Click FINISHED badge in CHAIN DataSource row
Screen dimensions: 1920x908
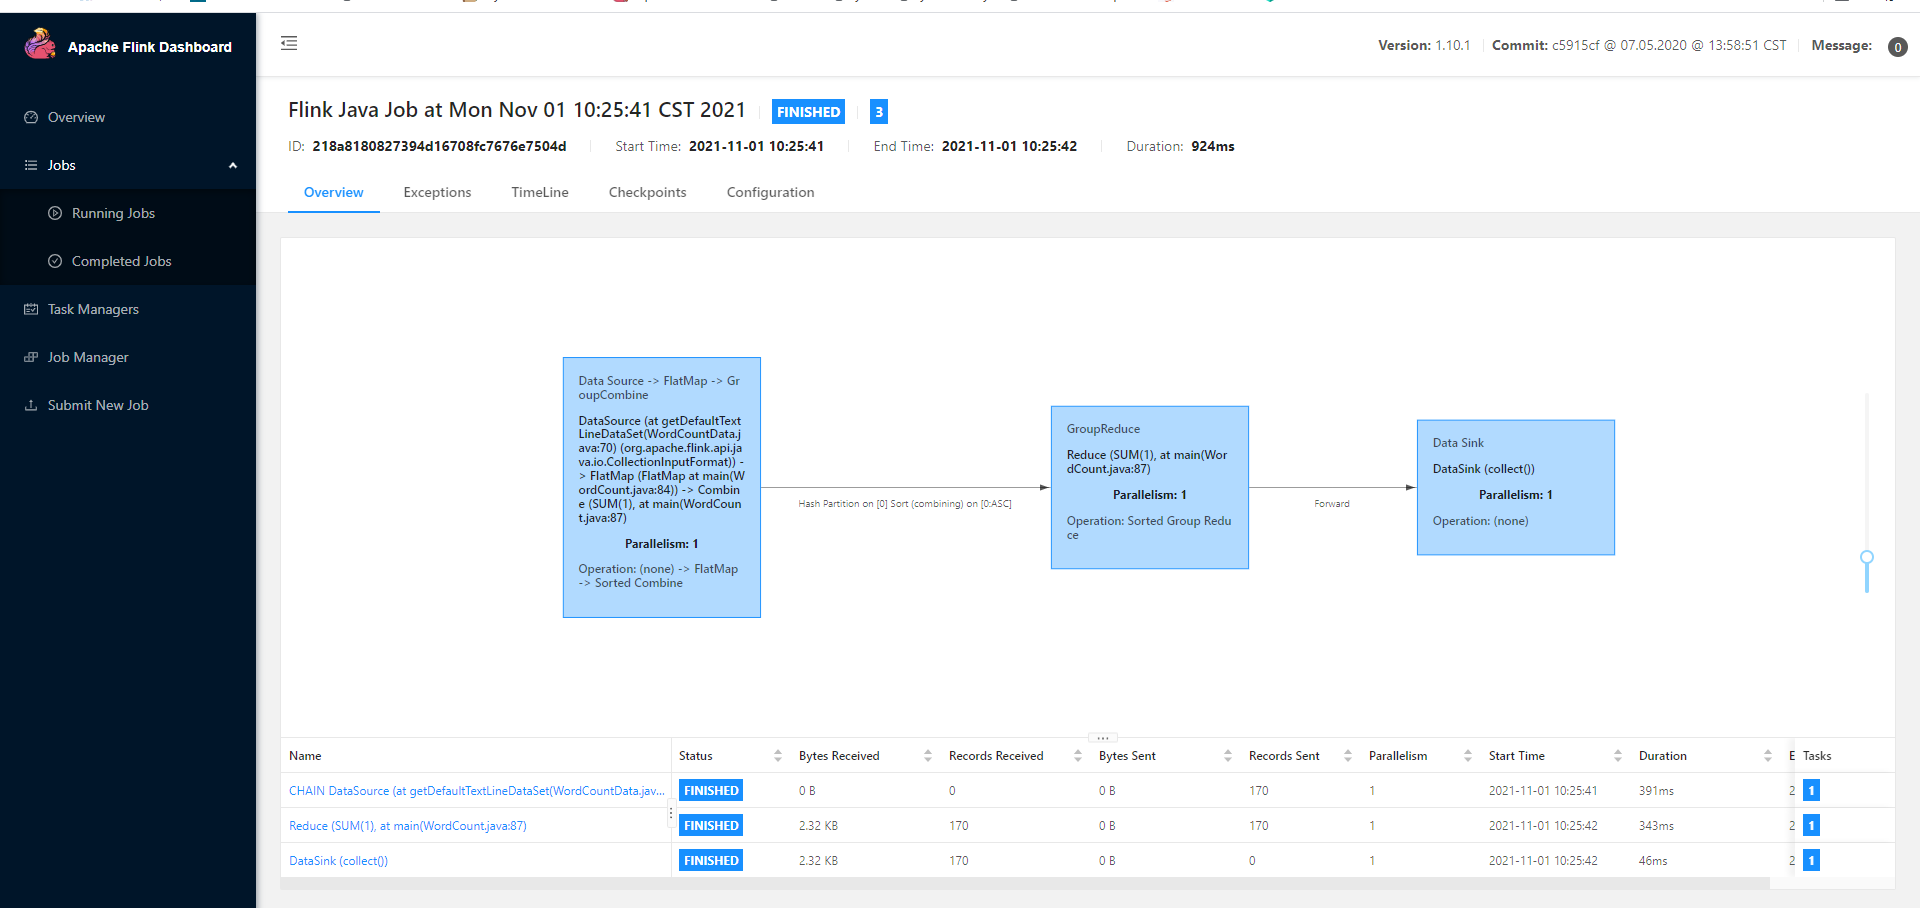pyautogui.click(x=711, y=791)
